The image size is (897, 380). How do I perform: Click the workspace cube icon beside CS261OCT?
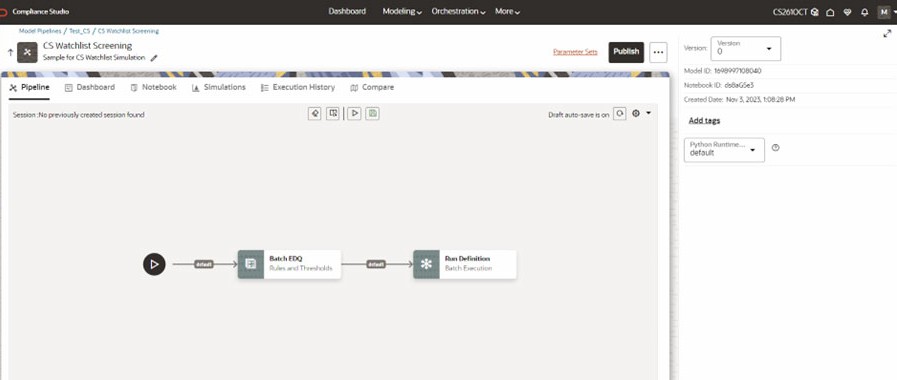pyautogui.click(x=815, y=11)
